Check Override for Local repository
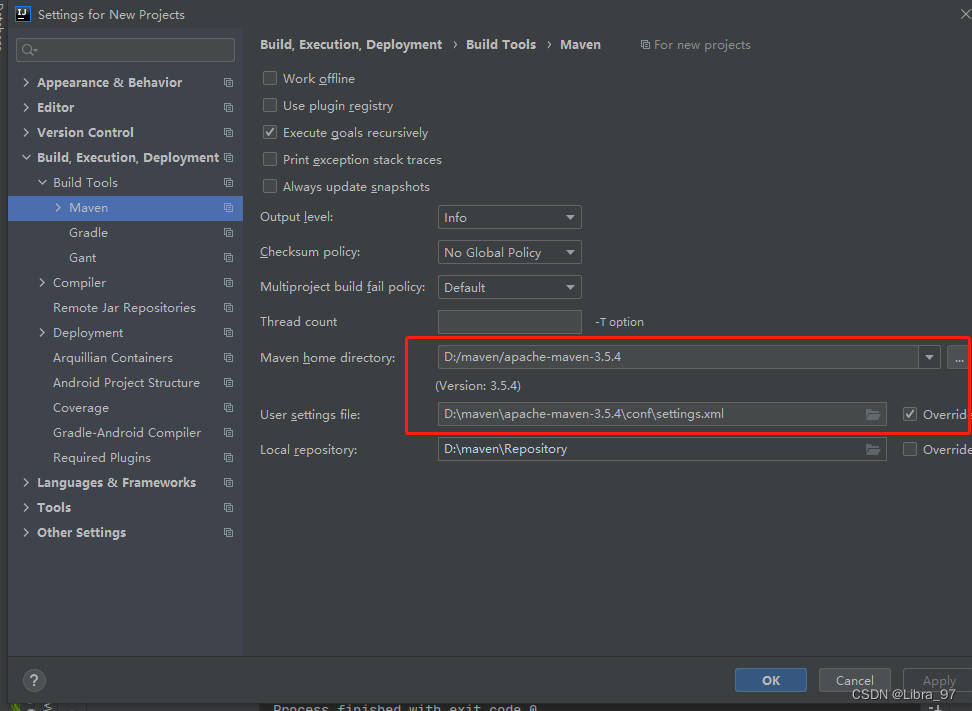The image size is (972, 711). click(909, 449)
